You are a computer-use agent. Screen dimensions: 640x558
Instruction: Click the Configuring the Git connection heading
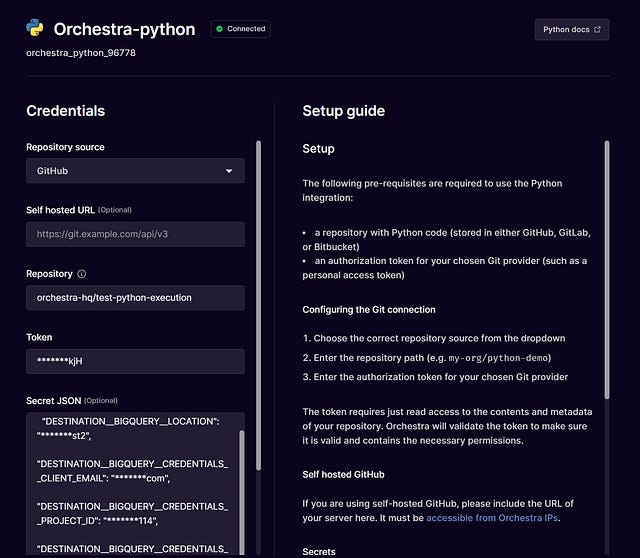click(x=369, y=310)
